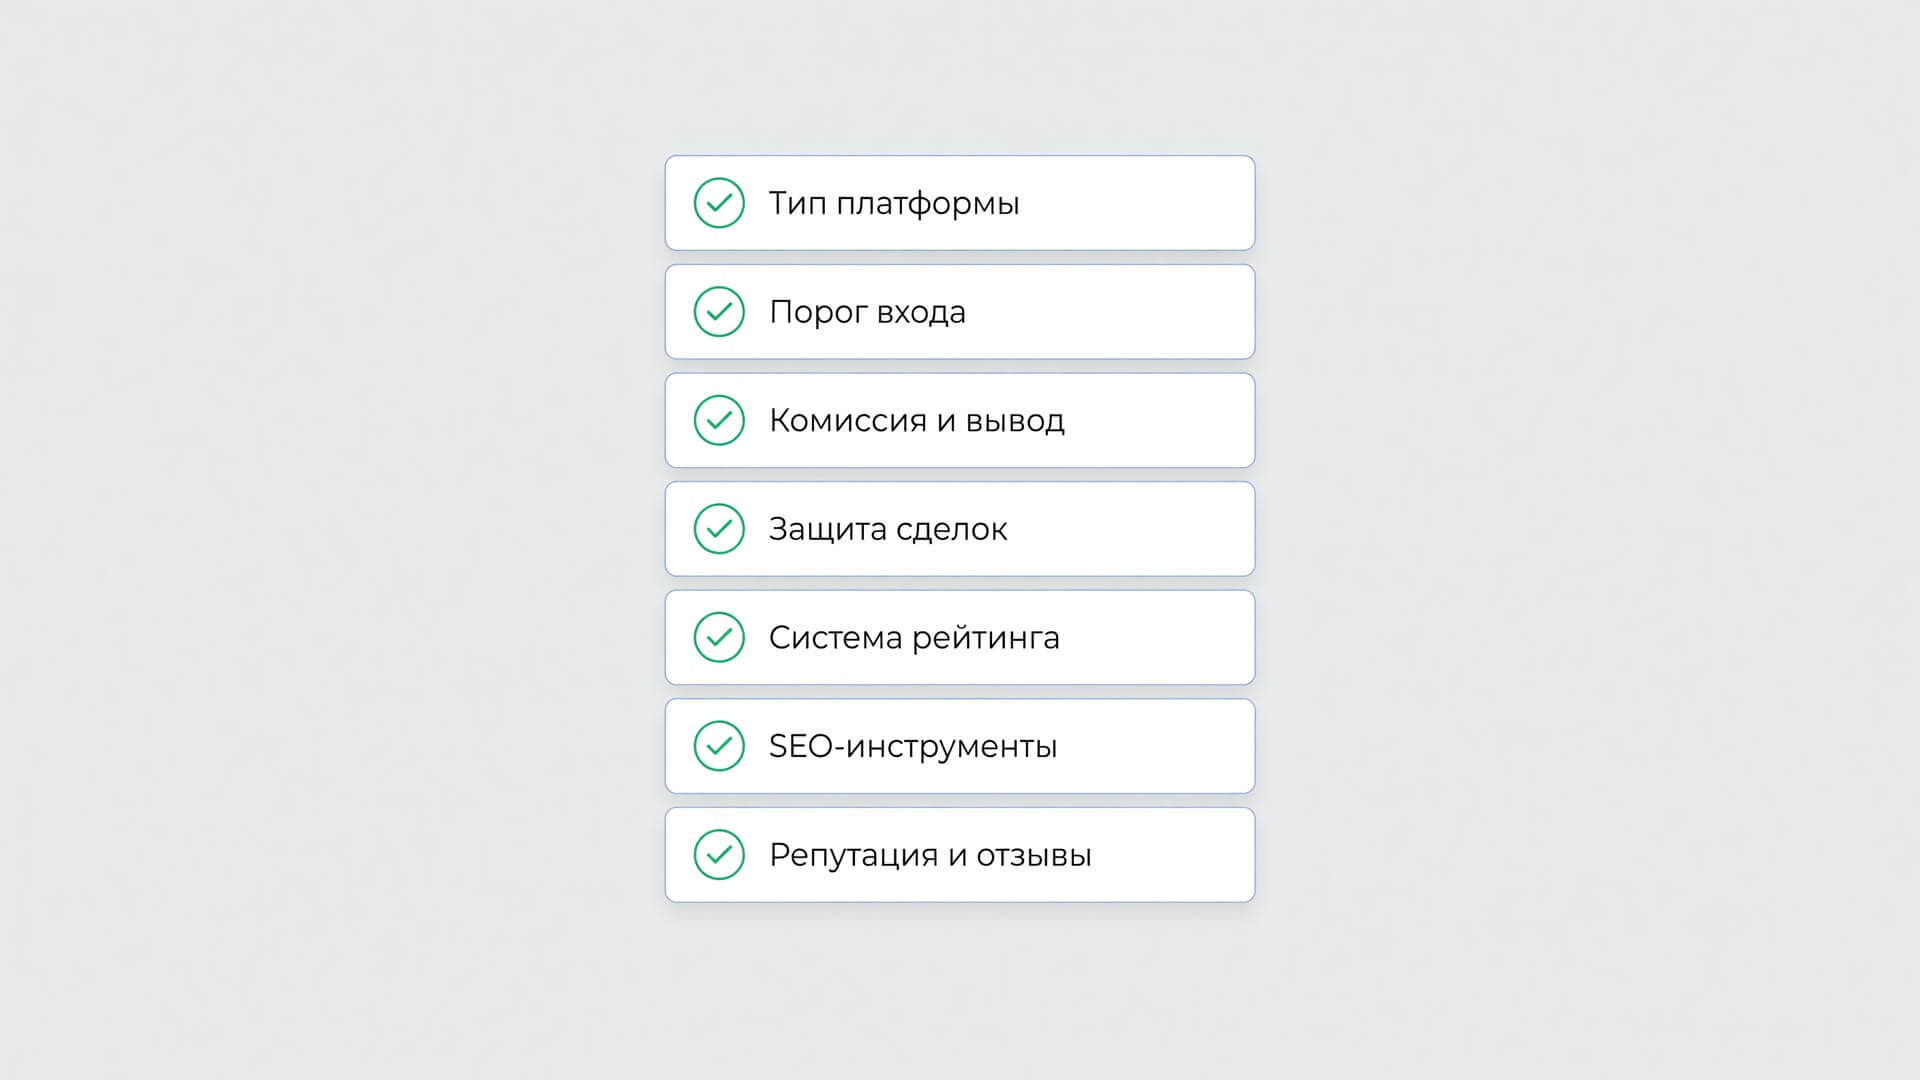
Task: Click empty area of Тип платформы card
Action: point(1140,203)
